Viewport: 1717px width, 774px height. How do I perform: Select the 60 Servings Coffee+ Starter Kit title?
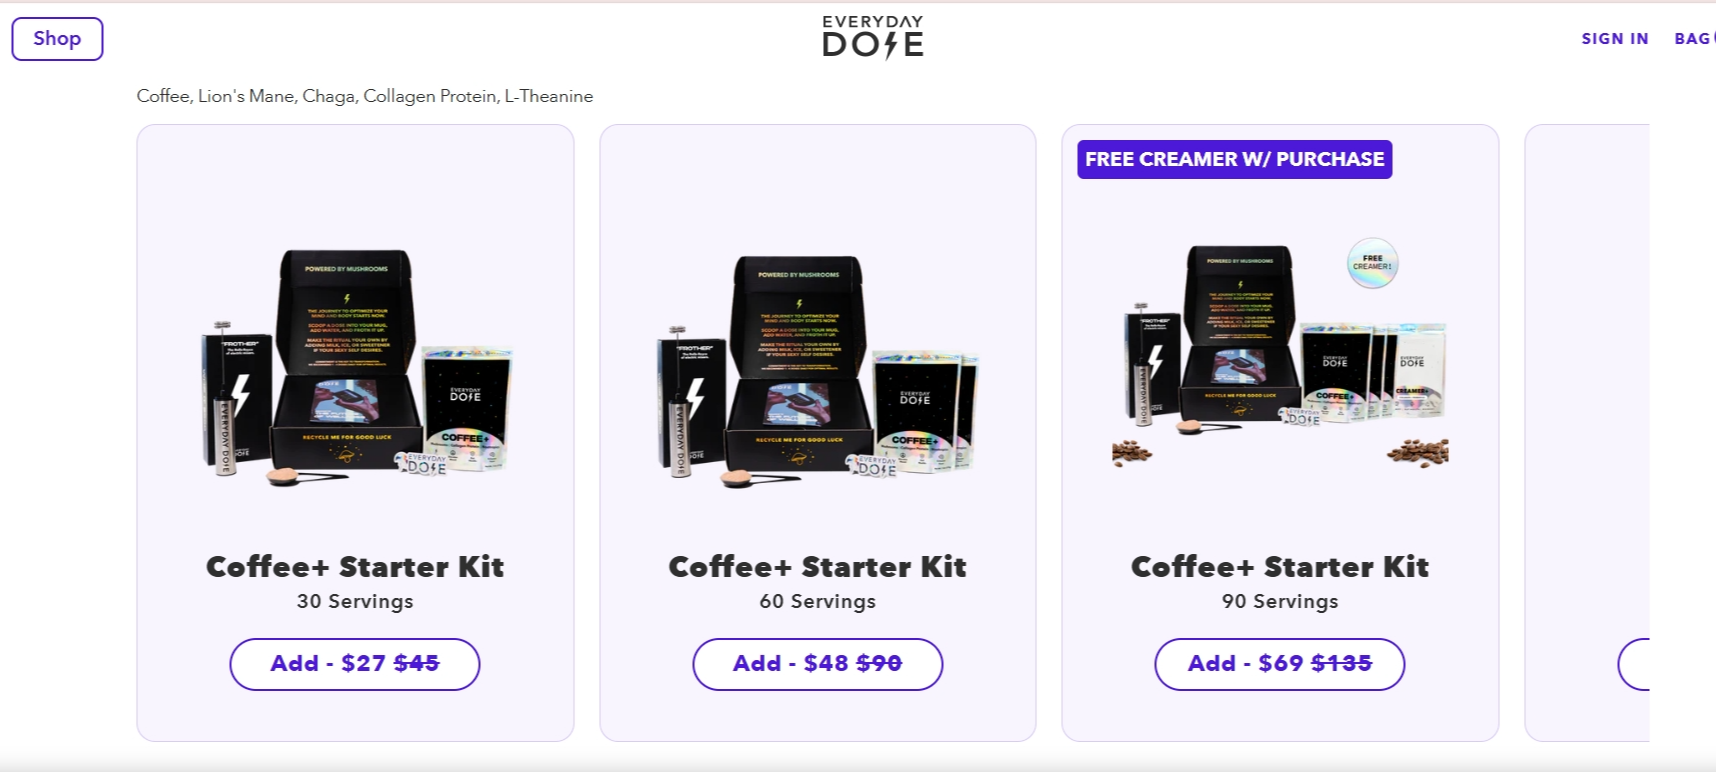817,567
